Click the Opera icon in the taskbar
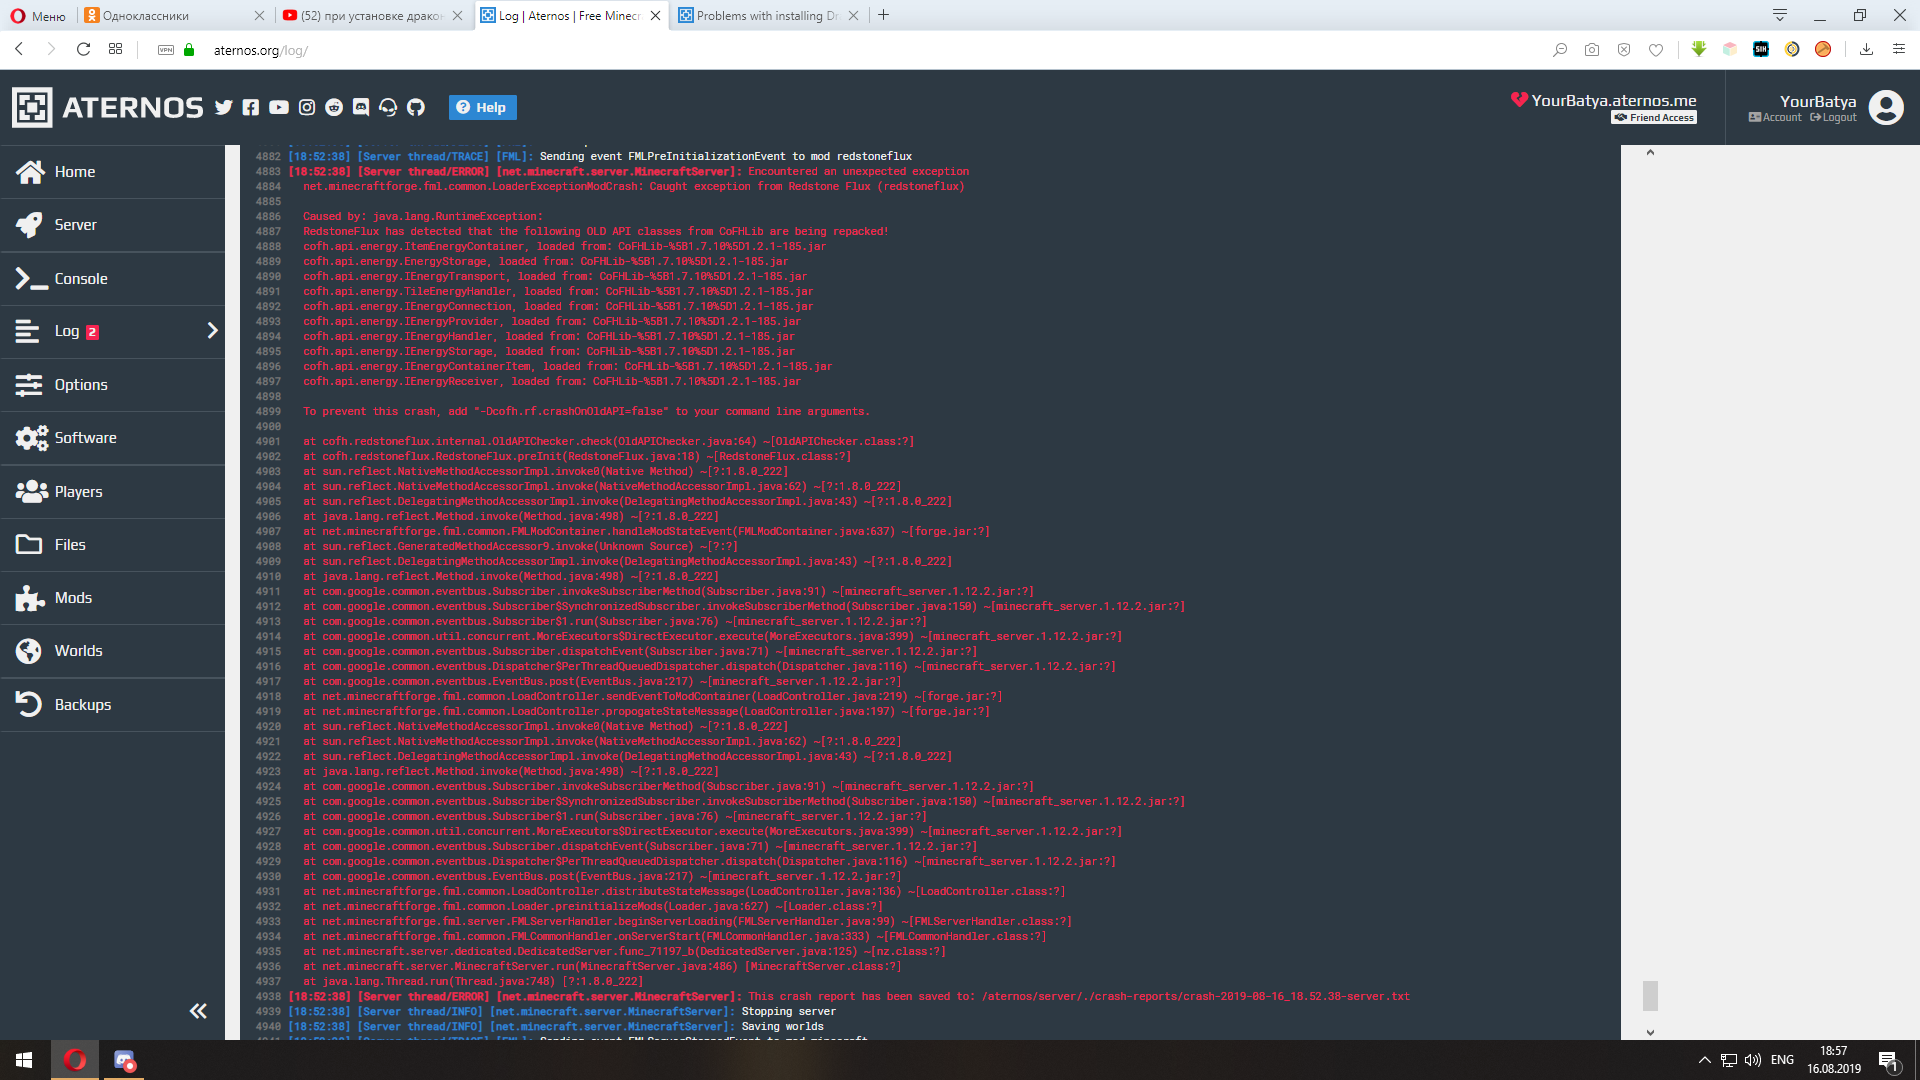This screenshot has width=1920, height=1080. [x=75, y=1060]
